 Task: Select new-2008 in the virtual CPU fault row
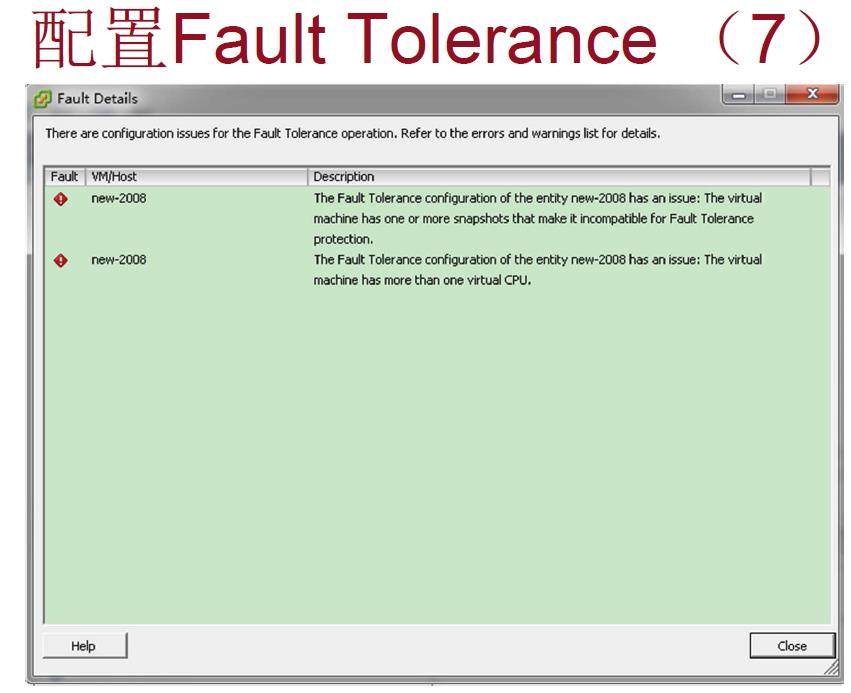pos(118,259)
